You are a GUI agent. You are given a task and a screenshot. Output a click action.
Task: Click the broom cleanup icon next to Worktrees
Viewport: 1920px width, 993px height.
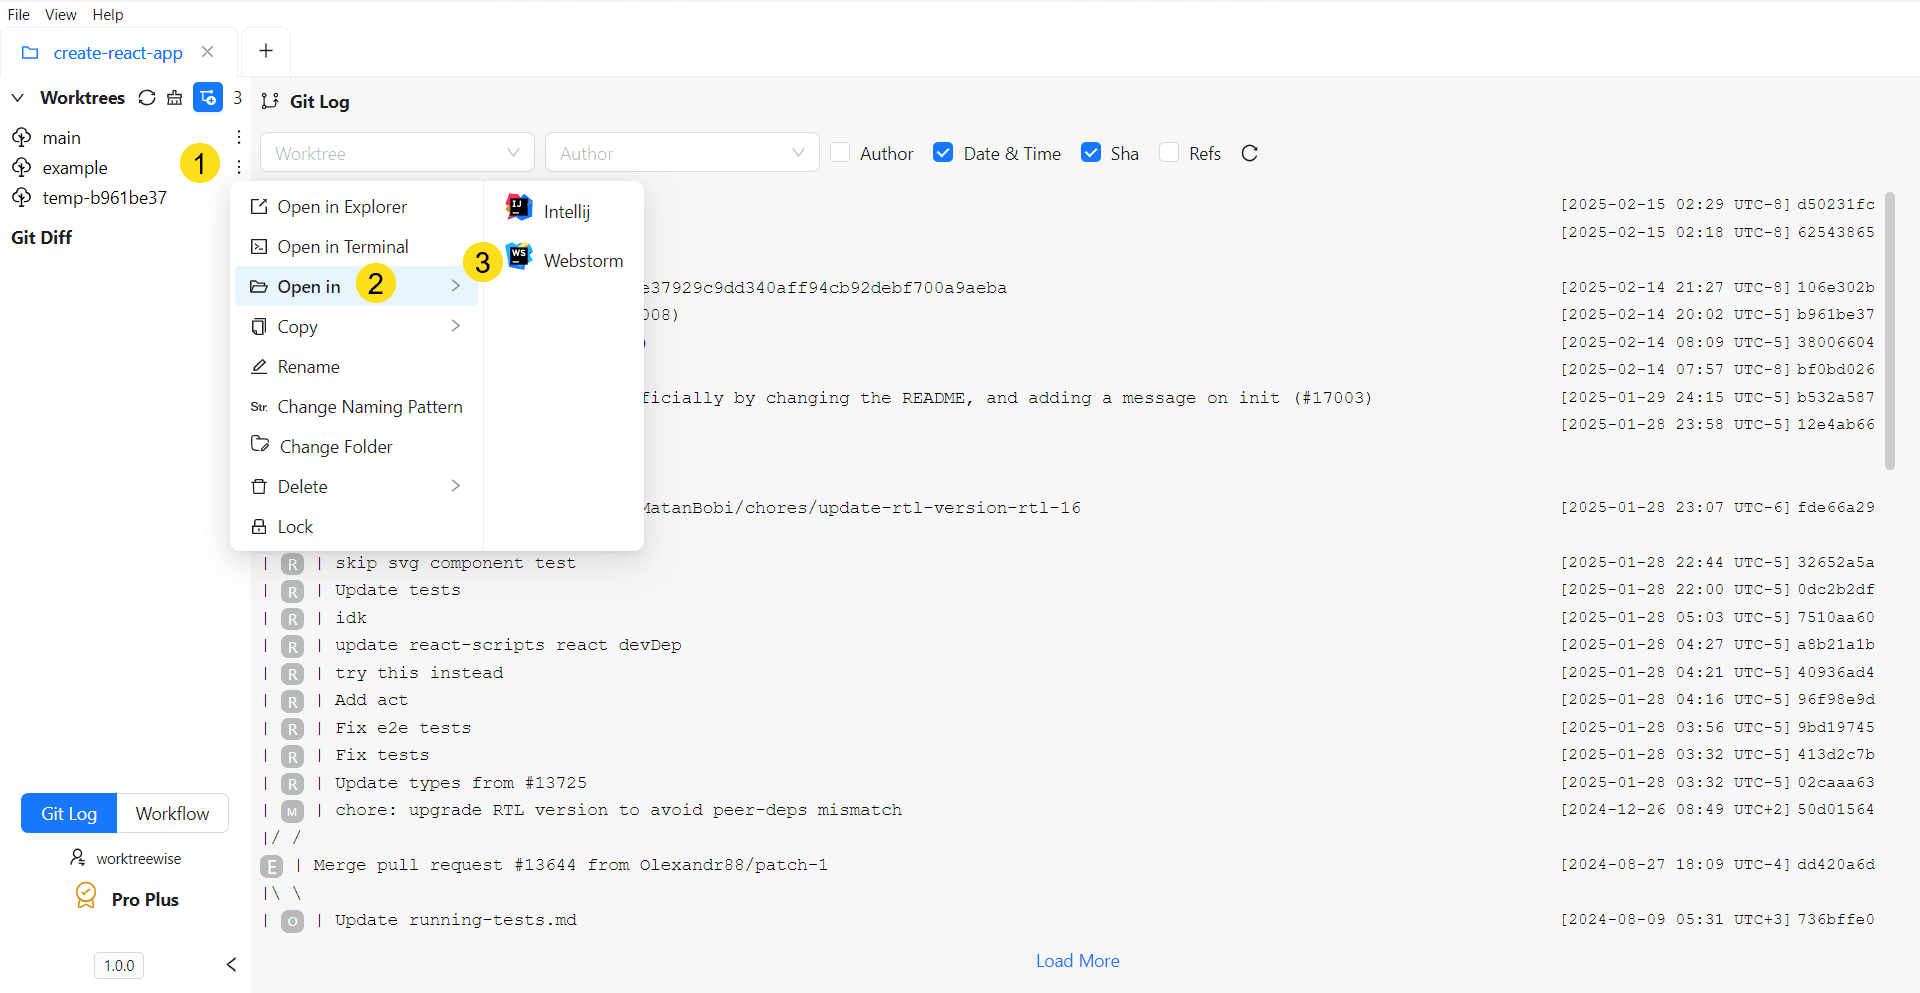[x=175, y=97]
